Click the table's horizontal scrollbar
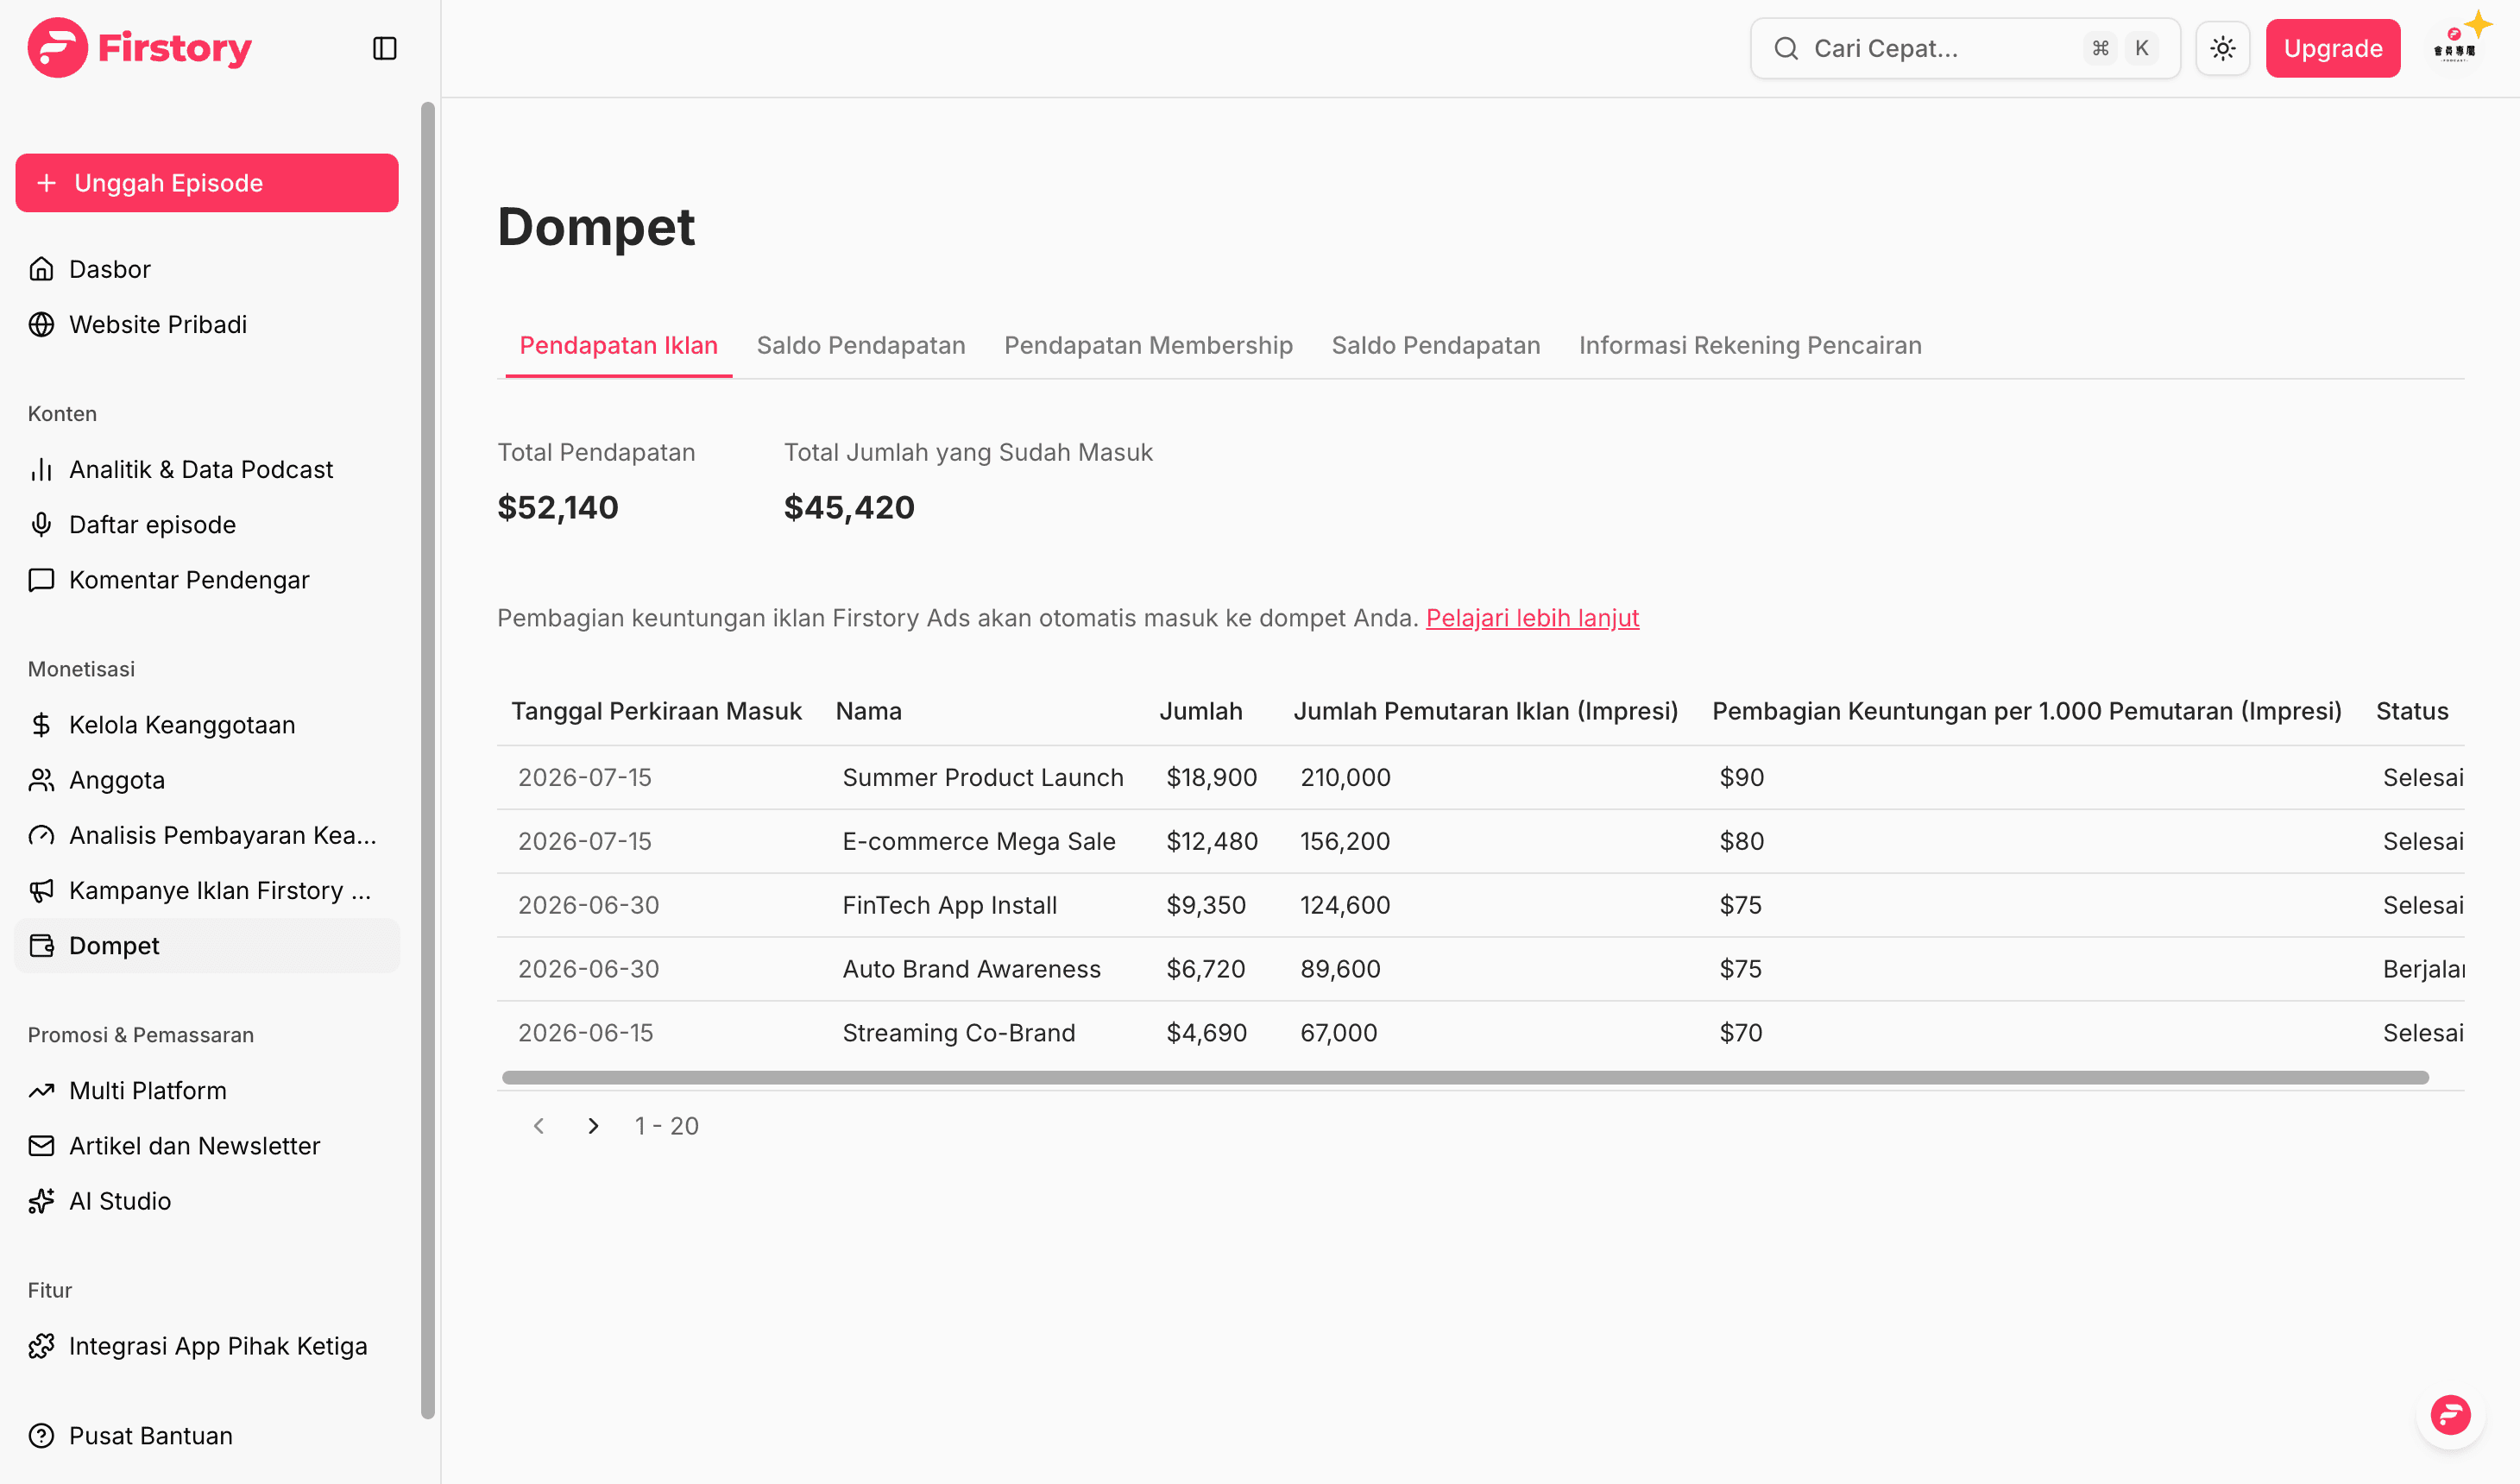Viewport: 2520px width, 1484px height. point(1465,1077)
